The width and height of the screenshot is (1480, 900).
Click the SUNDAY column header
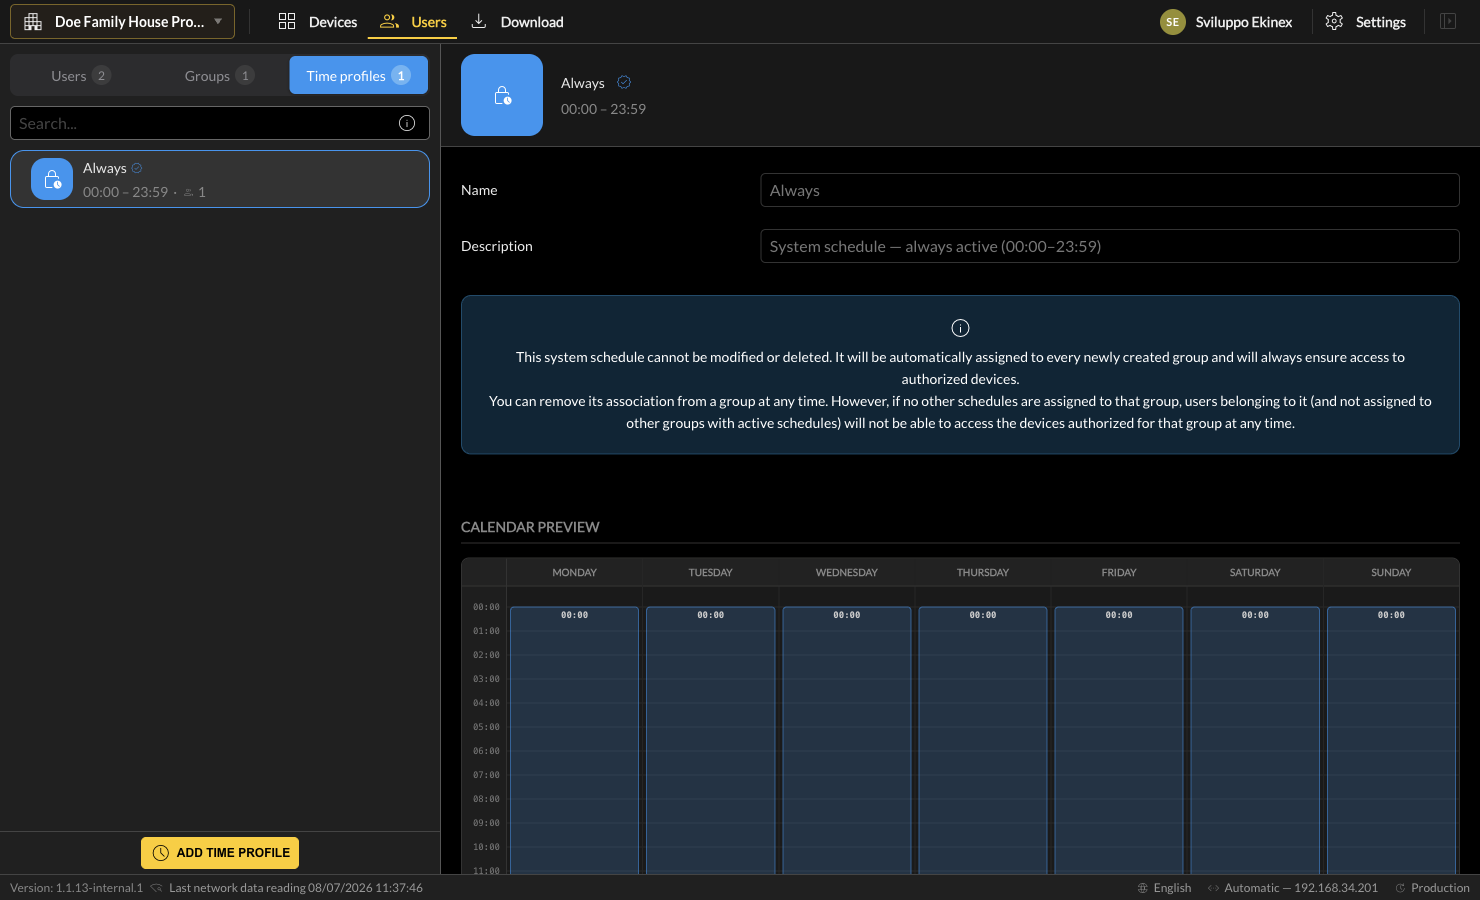[x=1391, y=572]
